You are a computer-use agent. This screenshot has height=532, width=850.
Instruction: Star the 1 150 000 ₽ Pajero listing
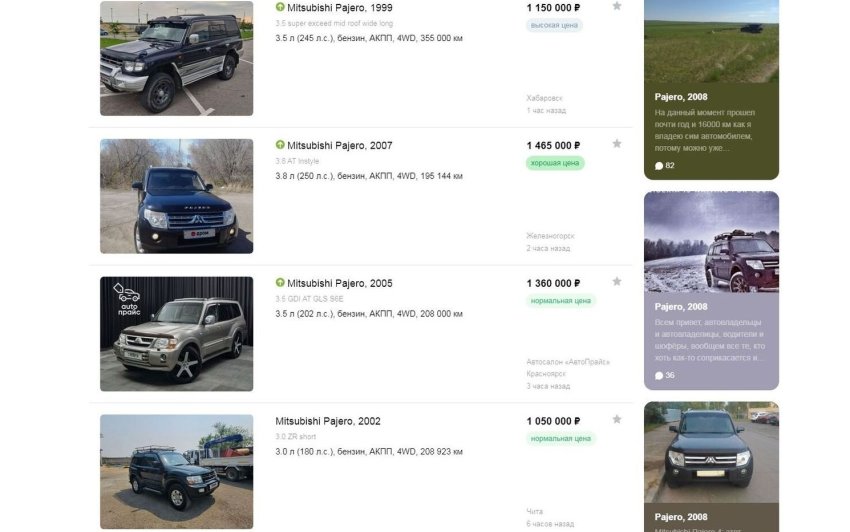[x=617, y=6]
